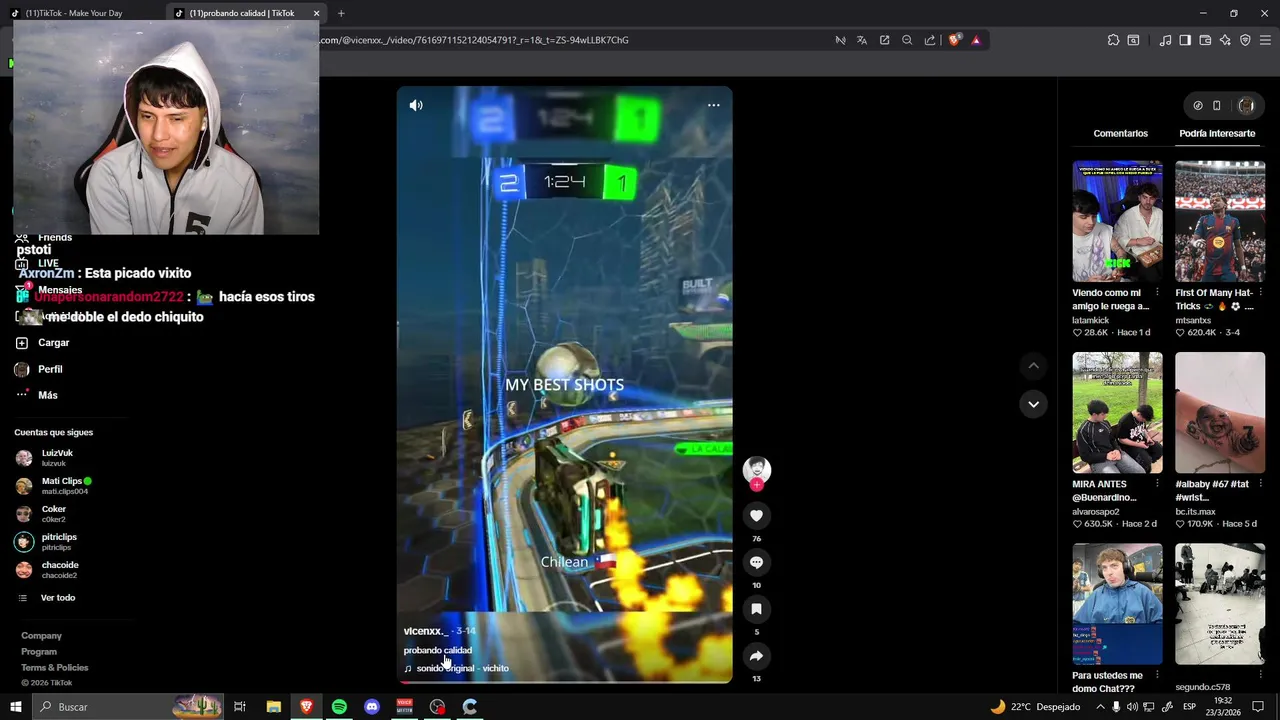Open the 'First Of Many Hat-Tricks' video thumbnail

(1220, 221)
